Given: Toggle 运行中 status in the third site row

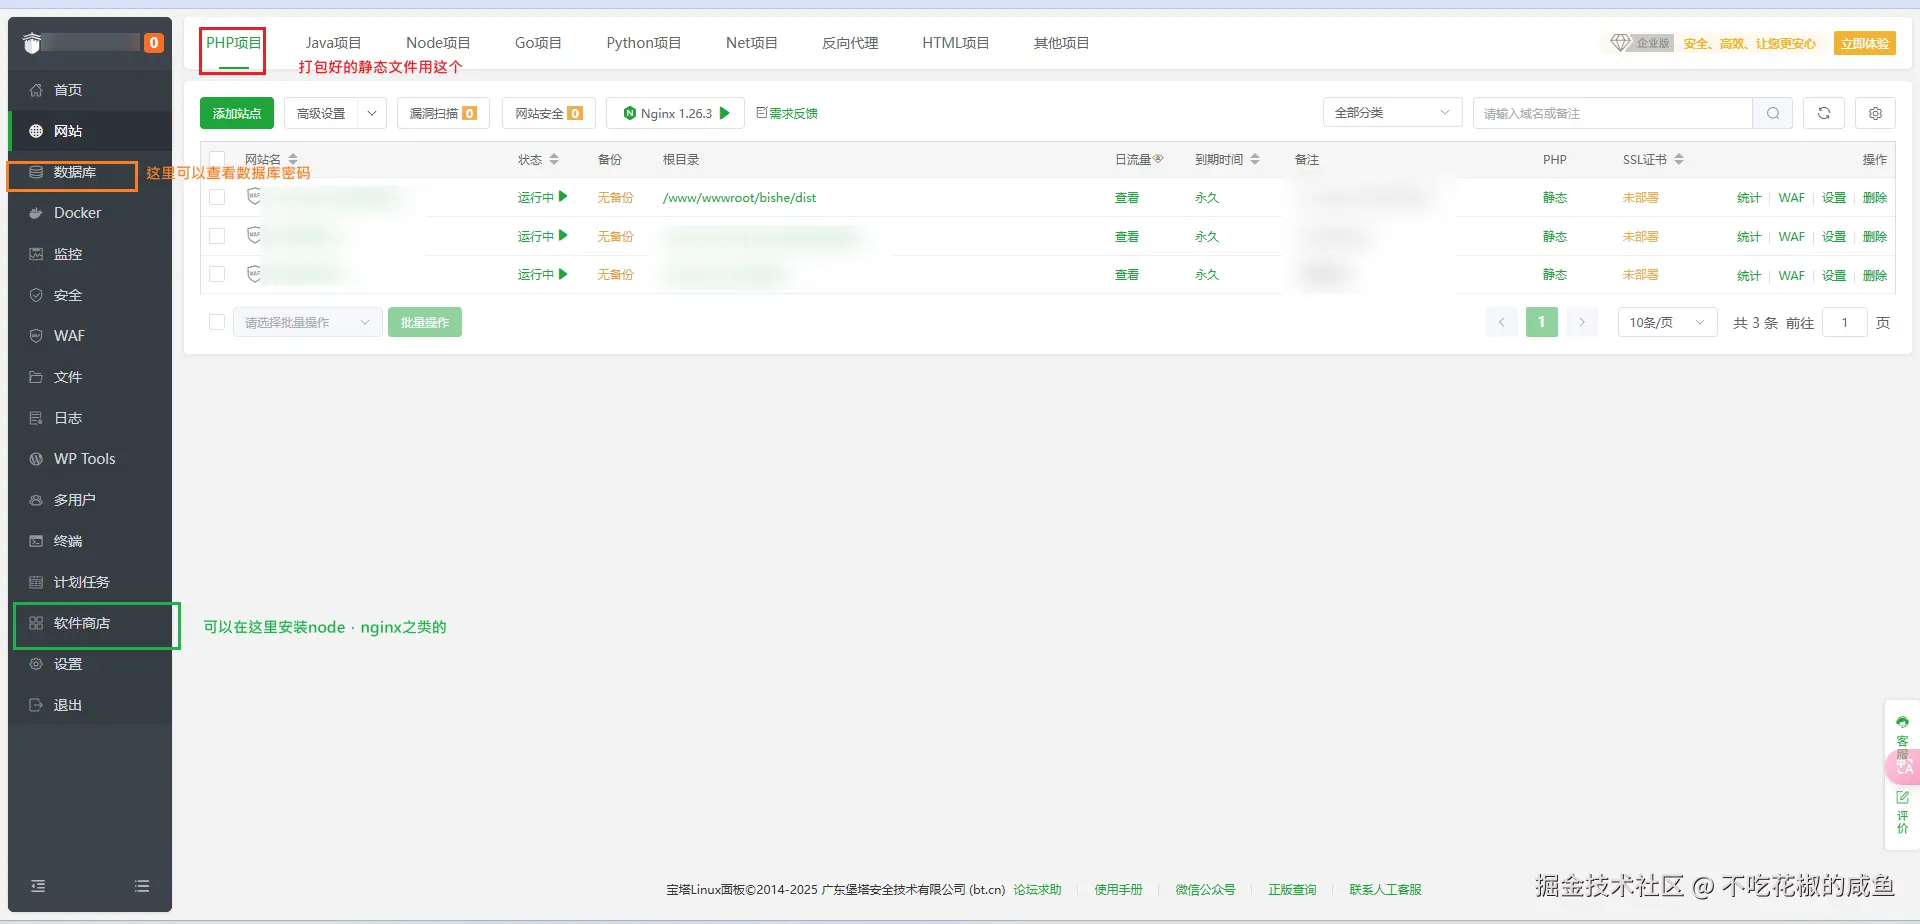Looking at the screenshot, I should click(542, 274).
